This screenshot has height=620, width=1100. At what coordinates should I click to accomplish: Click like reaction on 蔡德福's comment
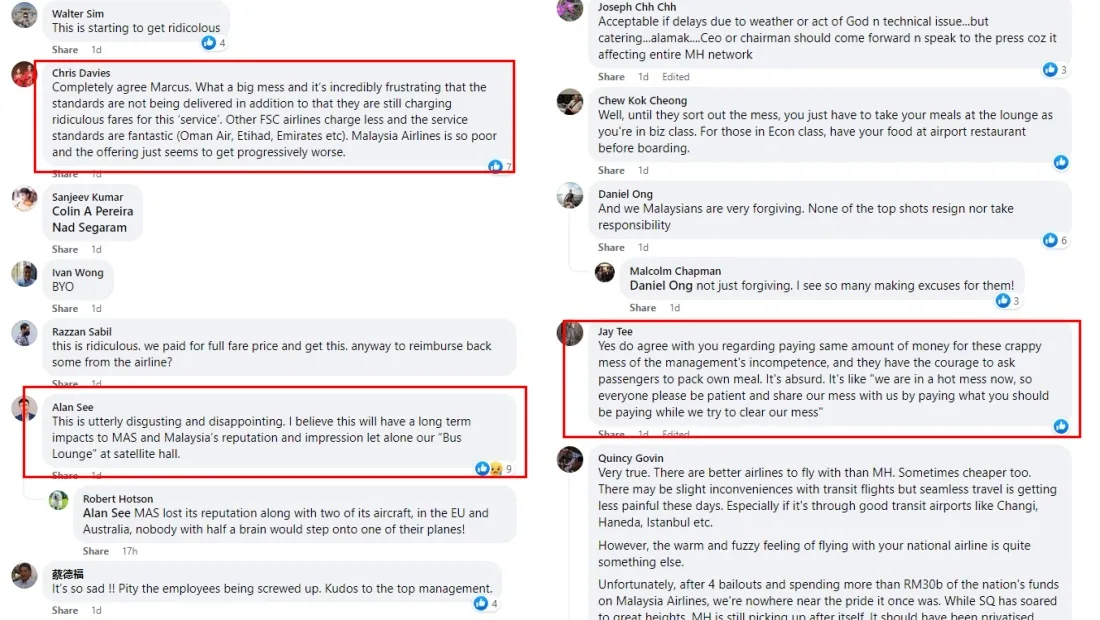[x=481, y=603]
